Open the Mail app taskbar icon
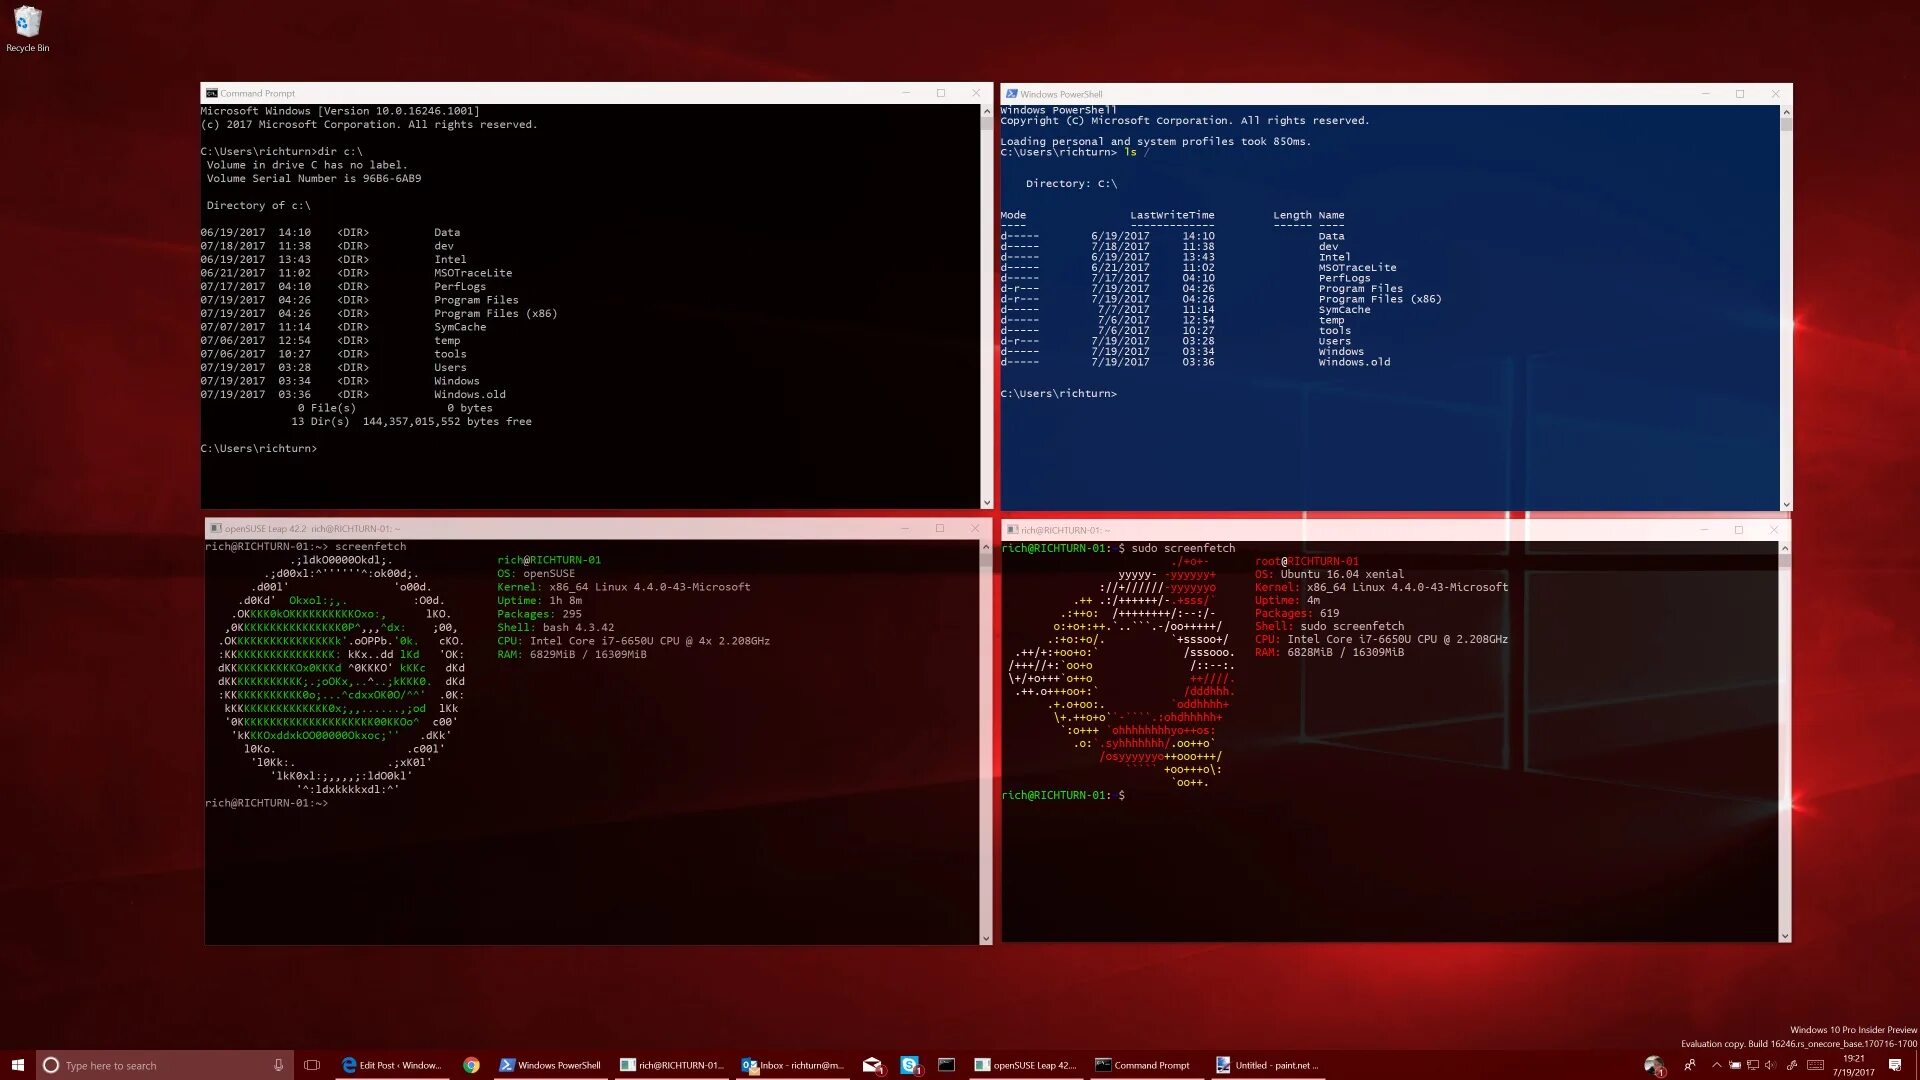 pos(873,1065)
